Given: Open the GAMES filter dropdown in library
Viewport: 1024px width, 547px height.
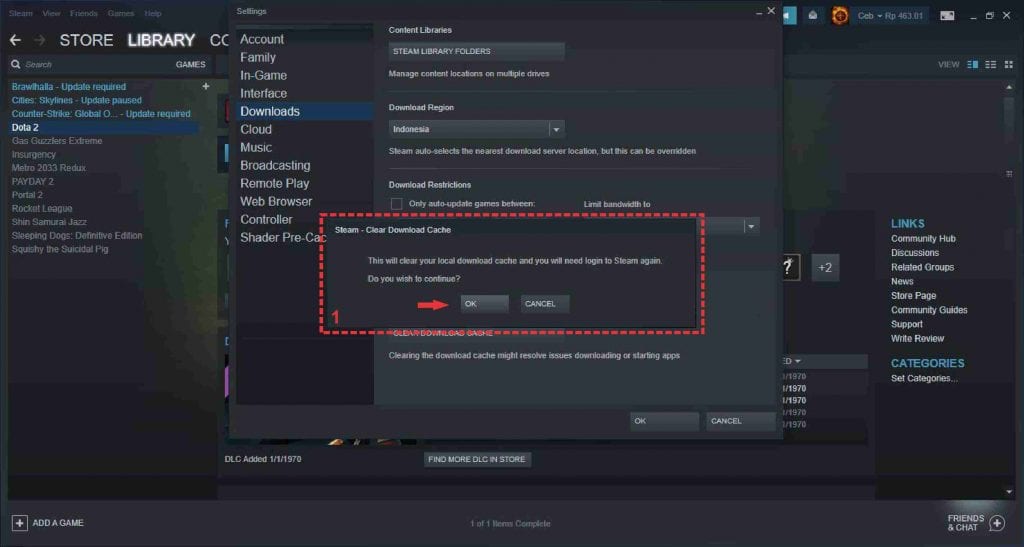Looking at the screenshot, I should 191,65.
